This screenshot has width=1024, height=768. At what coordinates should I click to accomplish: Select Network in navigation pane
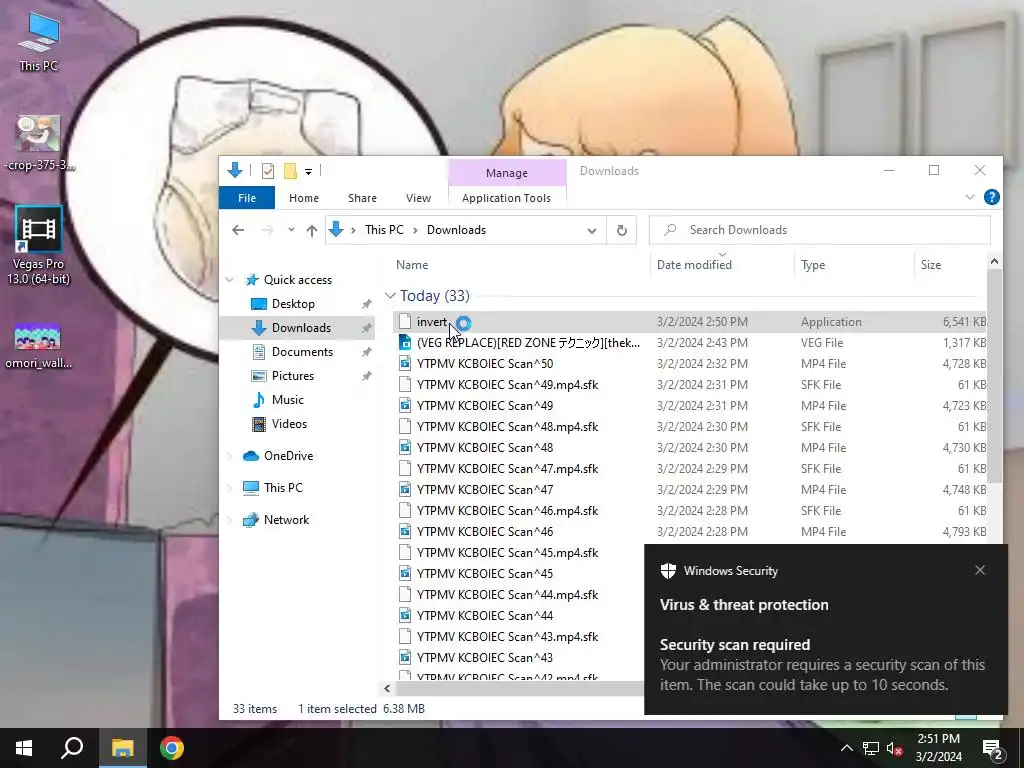286,520
